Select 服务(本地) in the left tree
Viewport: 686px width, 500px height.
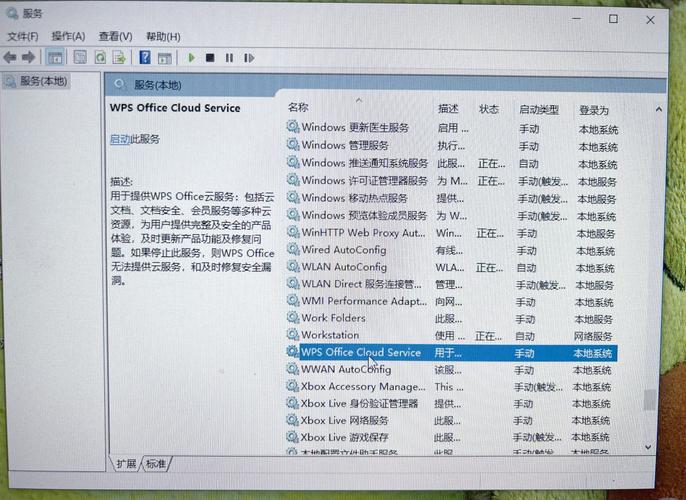click(x=43, y=81)
